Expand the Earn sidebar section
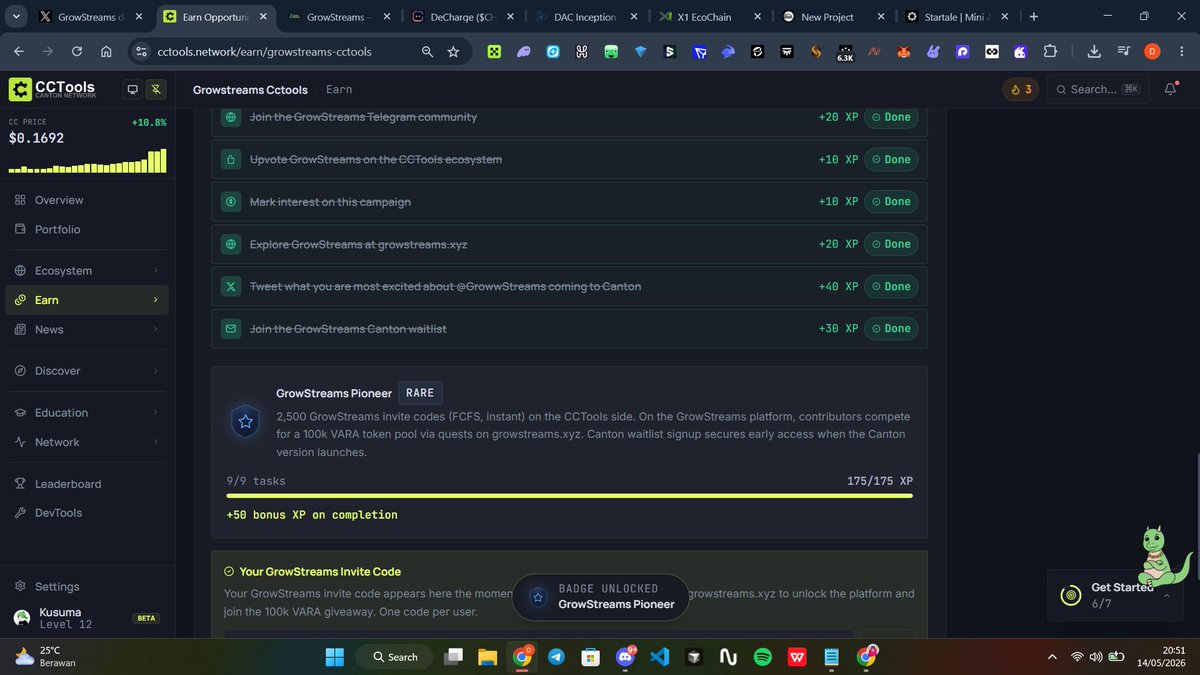The height and width of the screenshot is (675, 1200). coord(87,300)
